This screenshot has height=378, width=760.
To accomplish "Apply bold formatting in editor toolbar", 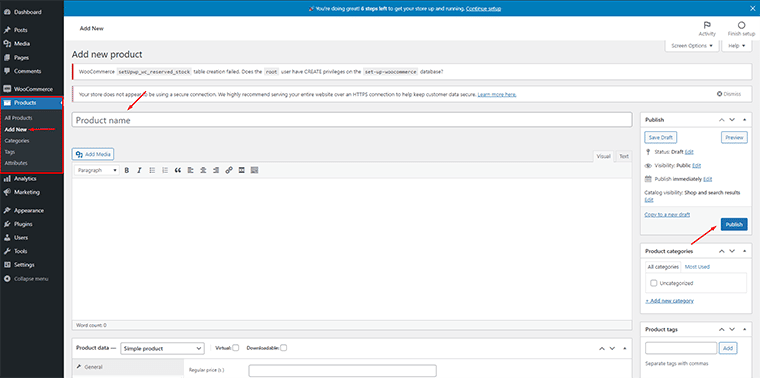I will tap(127, 170).
